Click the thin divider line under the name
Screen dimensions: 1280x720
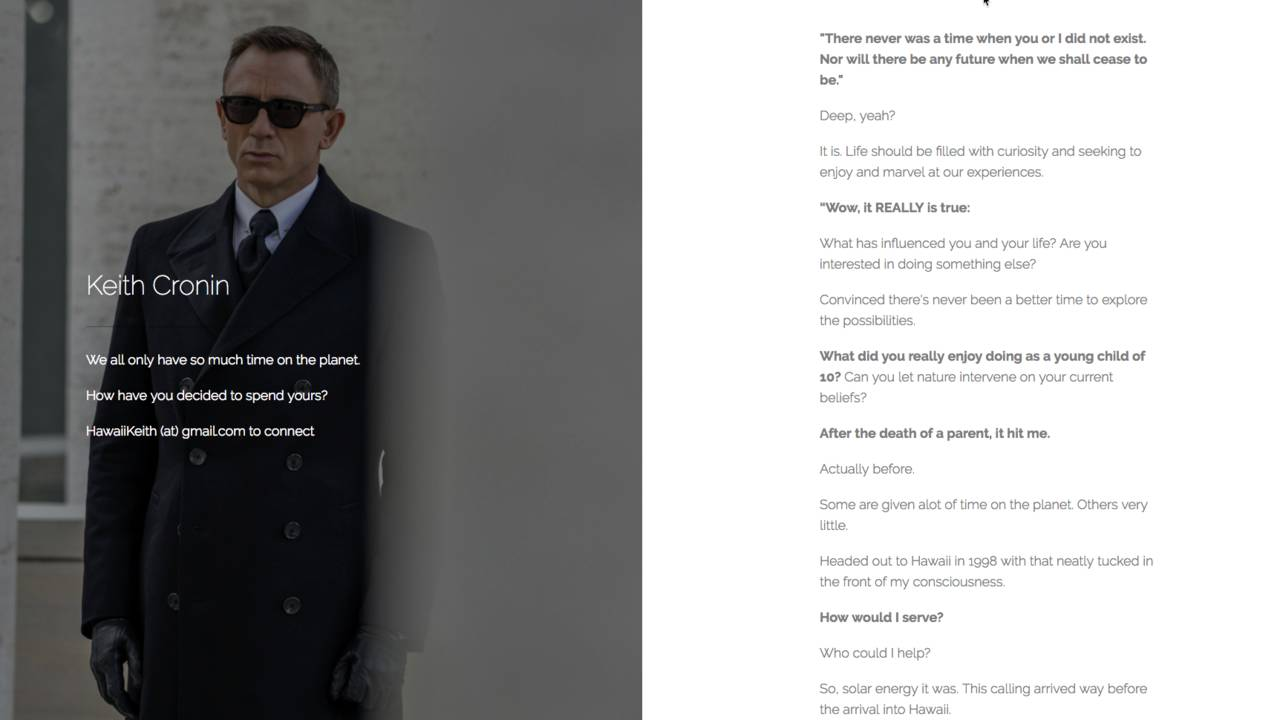pyautogui.click(x=100, y=326)
